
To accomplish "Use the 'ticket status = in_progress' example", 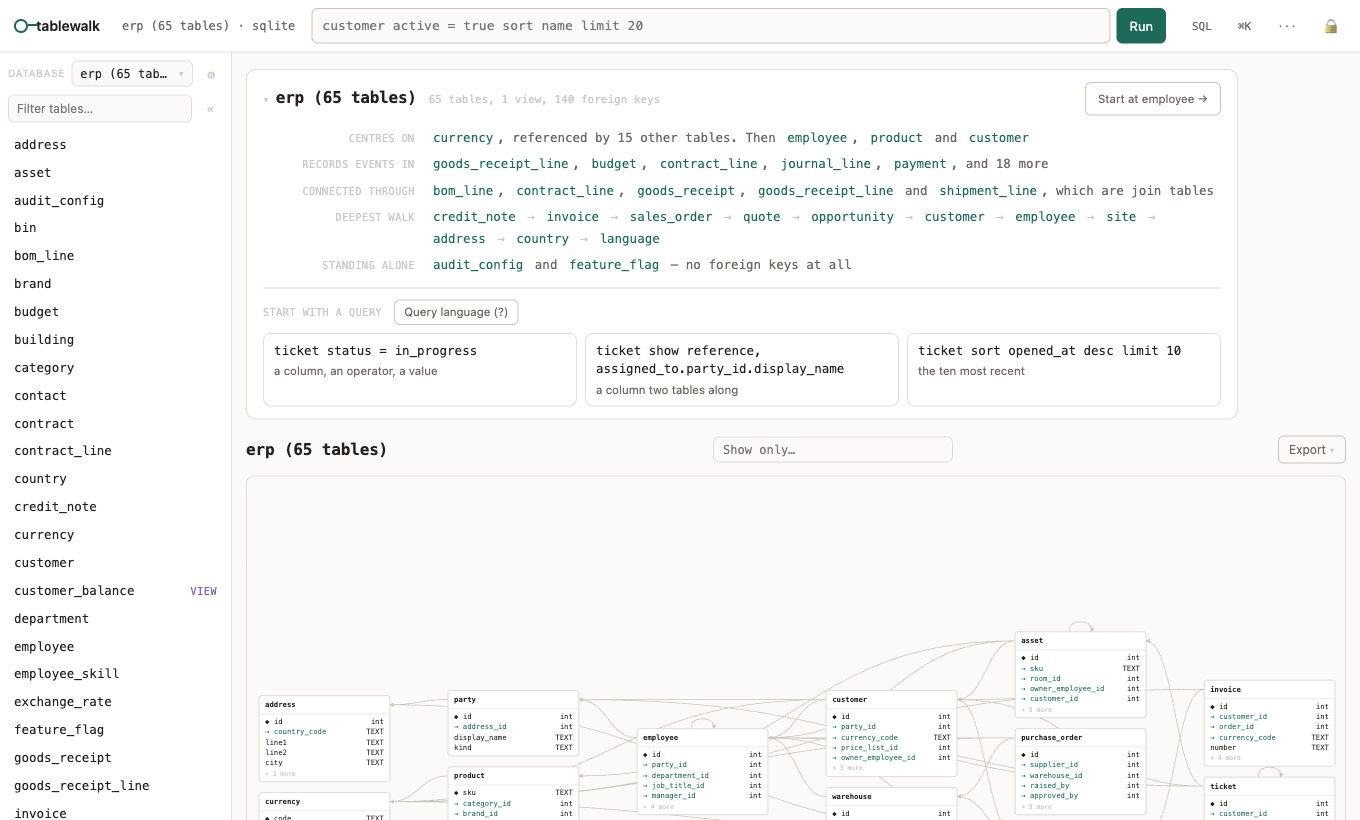I will coord(420,369).
